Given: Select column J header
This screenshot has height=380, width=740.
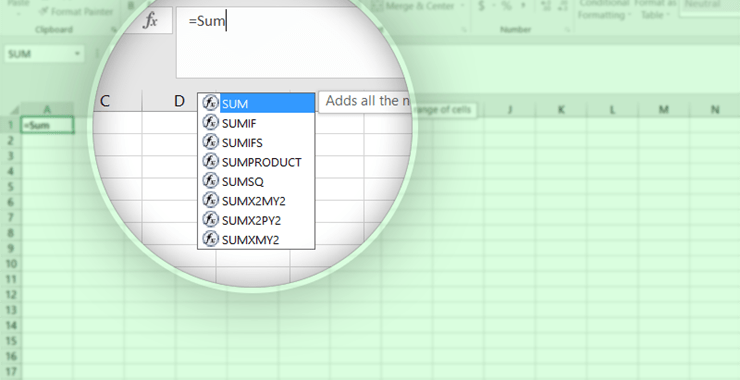Looking at the screenshot, I should (x=510, y=110).
